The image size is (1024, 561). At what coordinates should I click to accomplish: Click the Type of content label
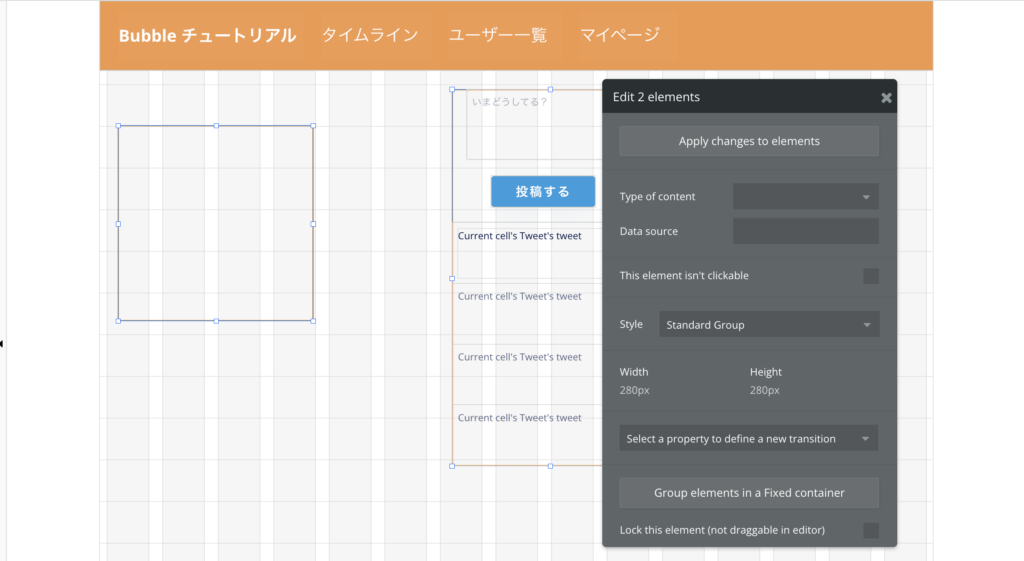(x=657, y=197)
